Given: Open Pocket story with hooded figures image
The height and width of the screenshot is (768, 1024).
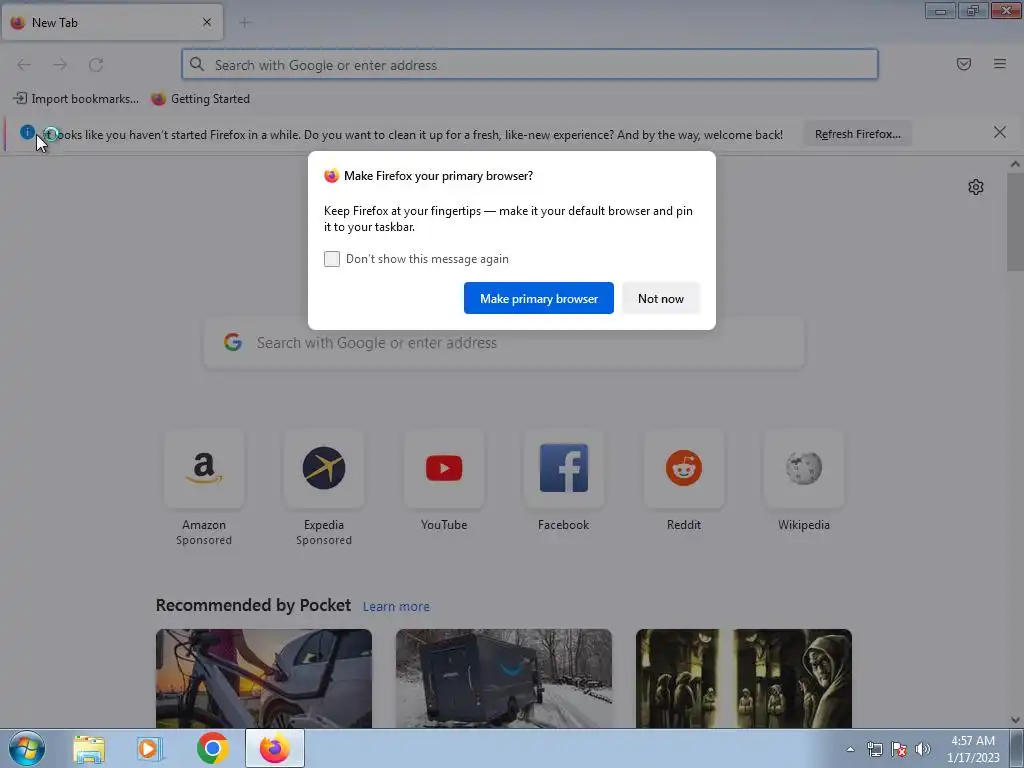Looking at the screenshot, I should (744, 679).
